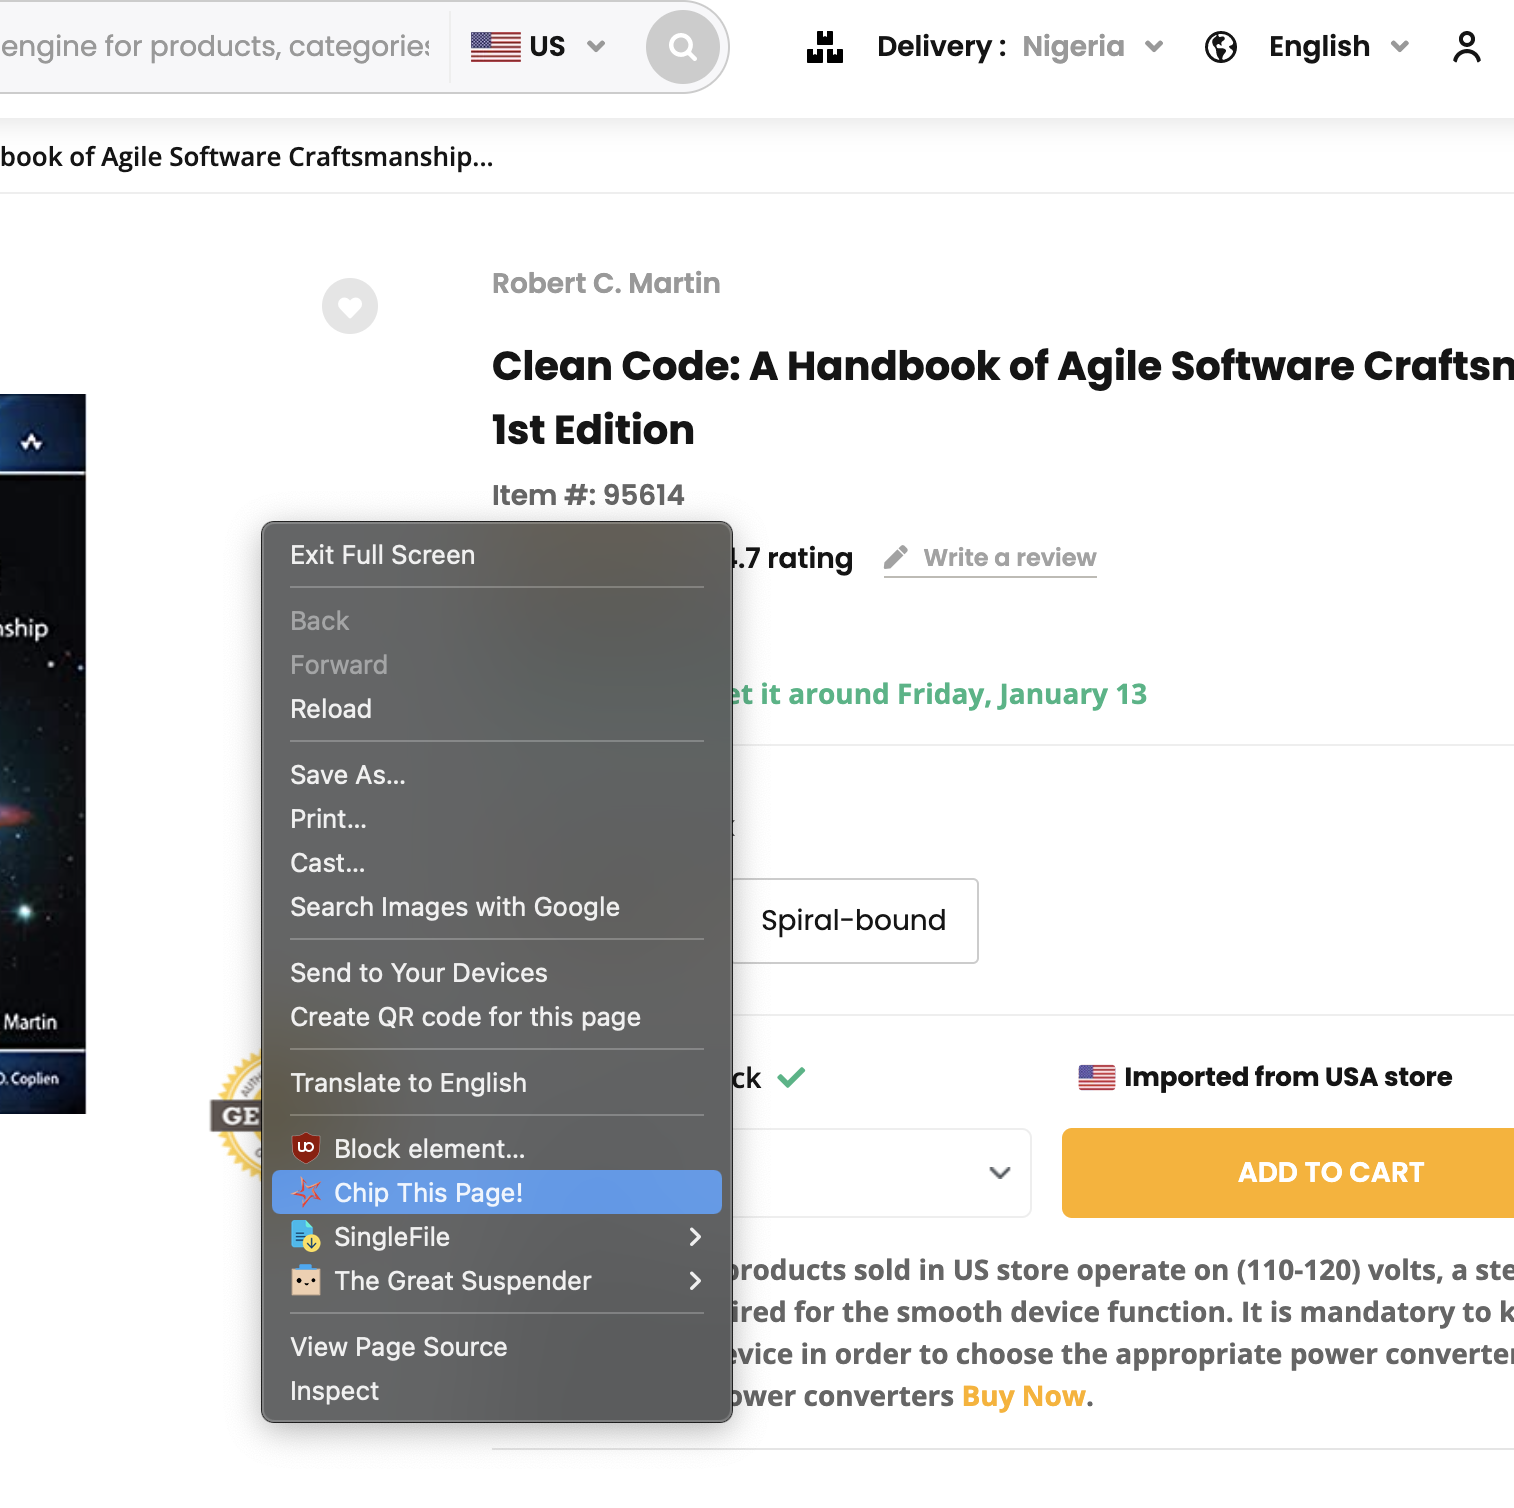Screen dimensions: 1514x1508
Task: Open the quantity selector dropdown
Action: [999, 1173]
